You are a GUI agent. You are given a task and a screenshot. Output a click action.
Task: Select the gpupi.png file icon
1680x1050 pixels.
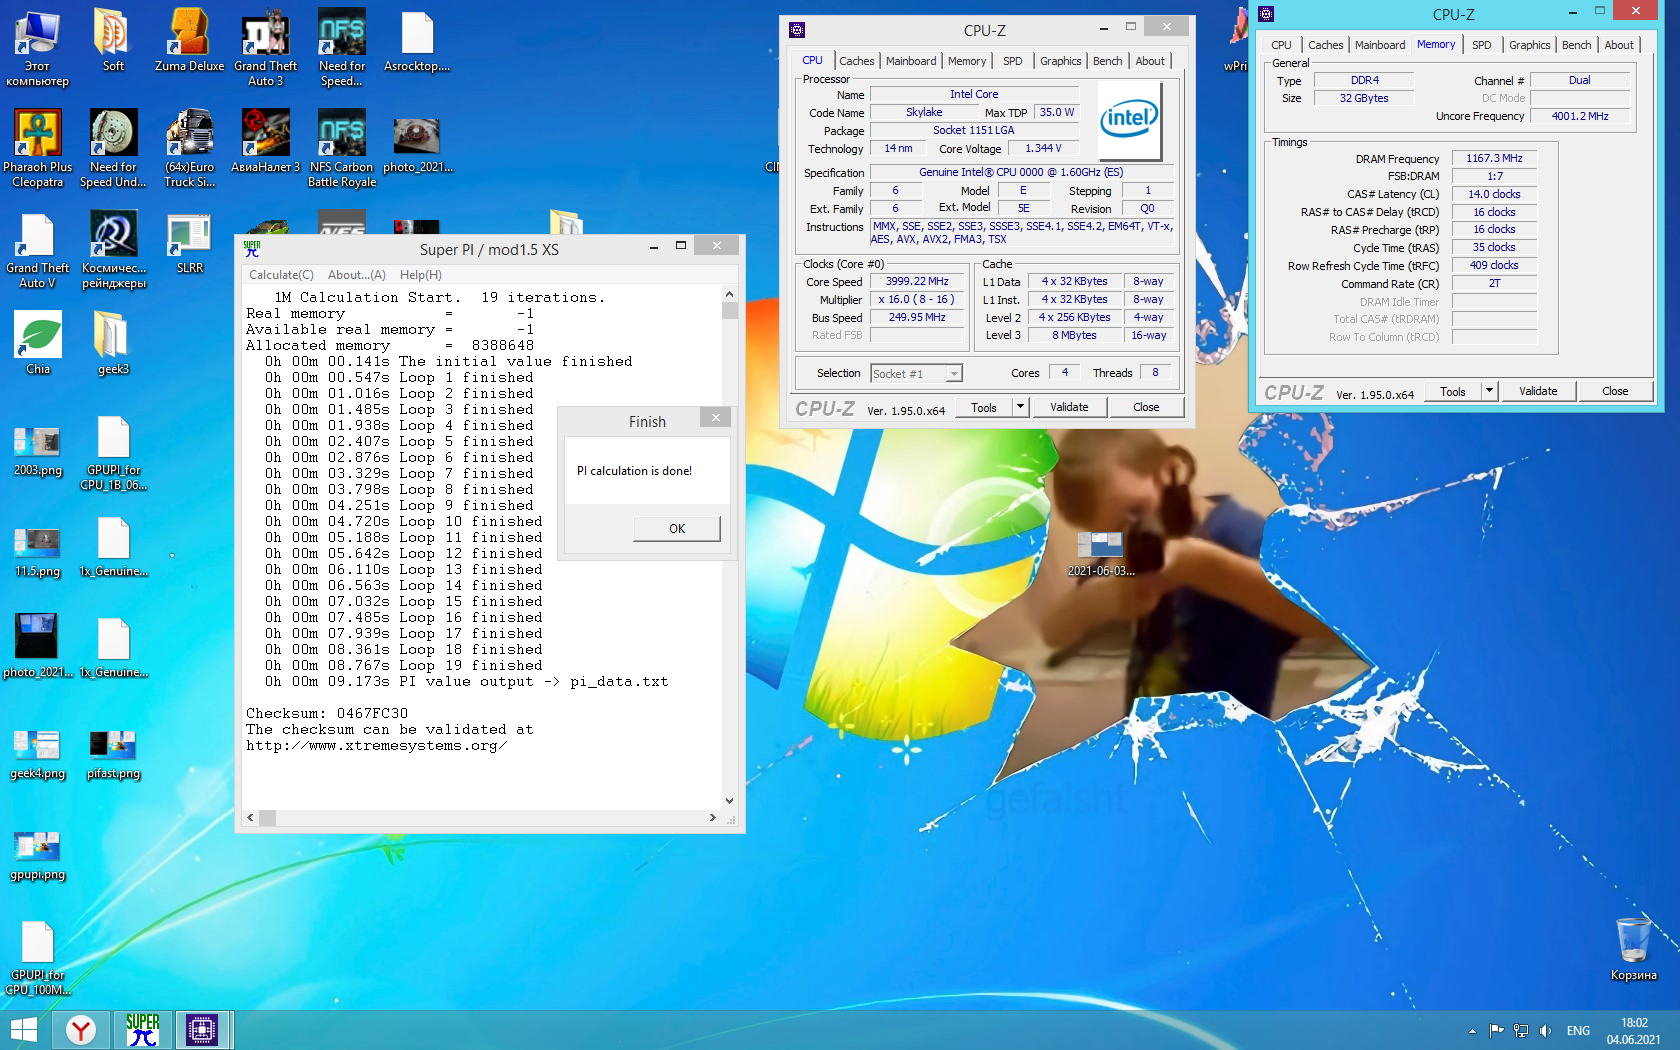(38, 854)
